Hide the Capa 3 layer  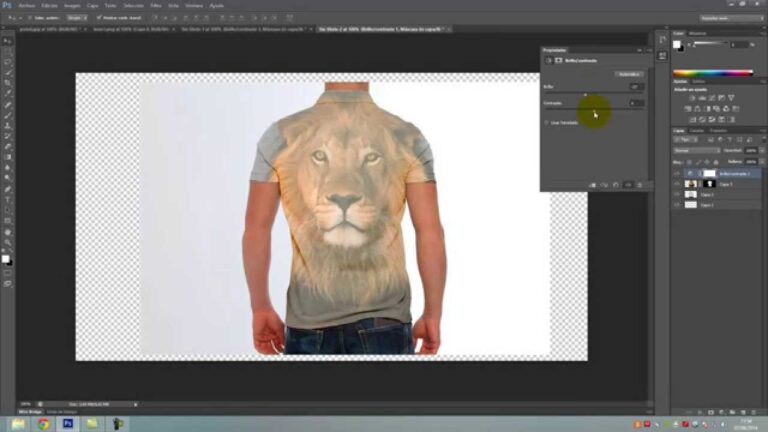677,184
